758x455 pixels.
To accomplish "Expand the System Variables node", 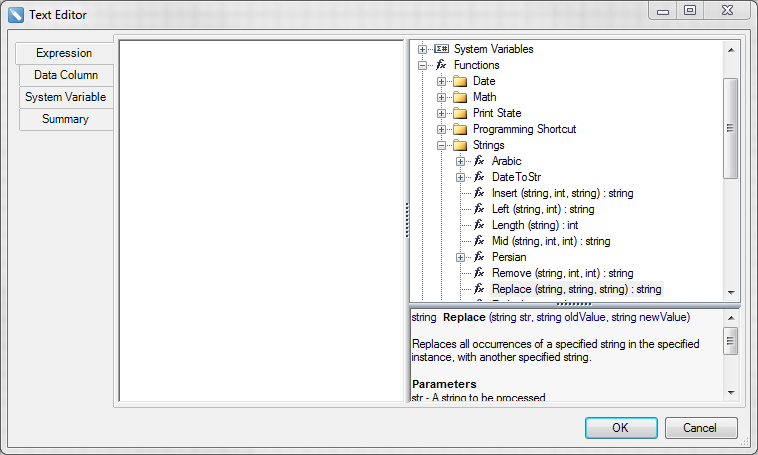I will [x=422, y=49].
